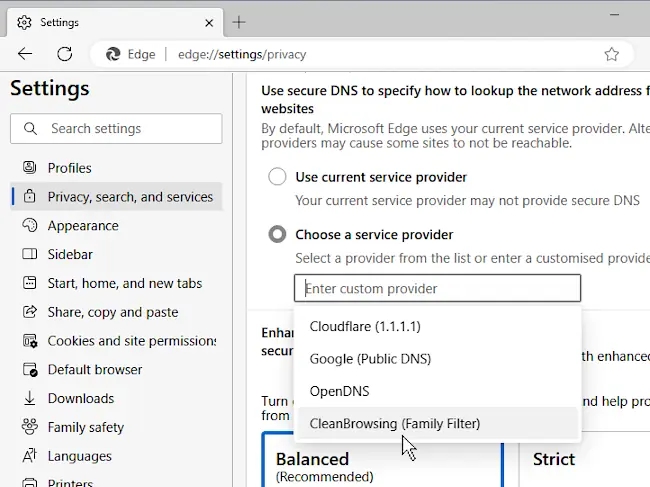Screen dimensions: 650x487
Task: Click the Profiles sidebar icon
Action: click(x=29, y=167)
